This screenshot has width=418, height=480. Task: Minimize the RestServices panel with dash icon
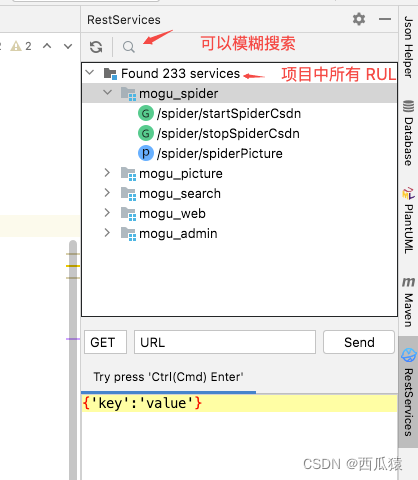pos(385,19)
